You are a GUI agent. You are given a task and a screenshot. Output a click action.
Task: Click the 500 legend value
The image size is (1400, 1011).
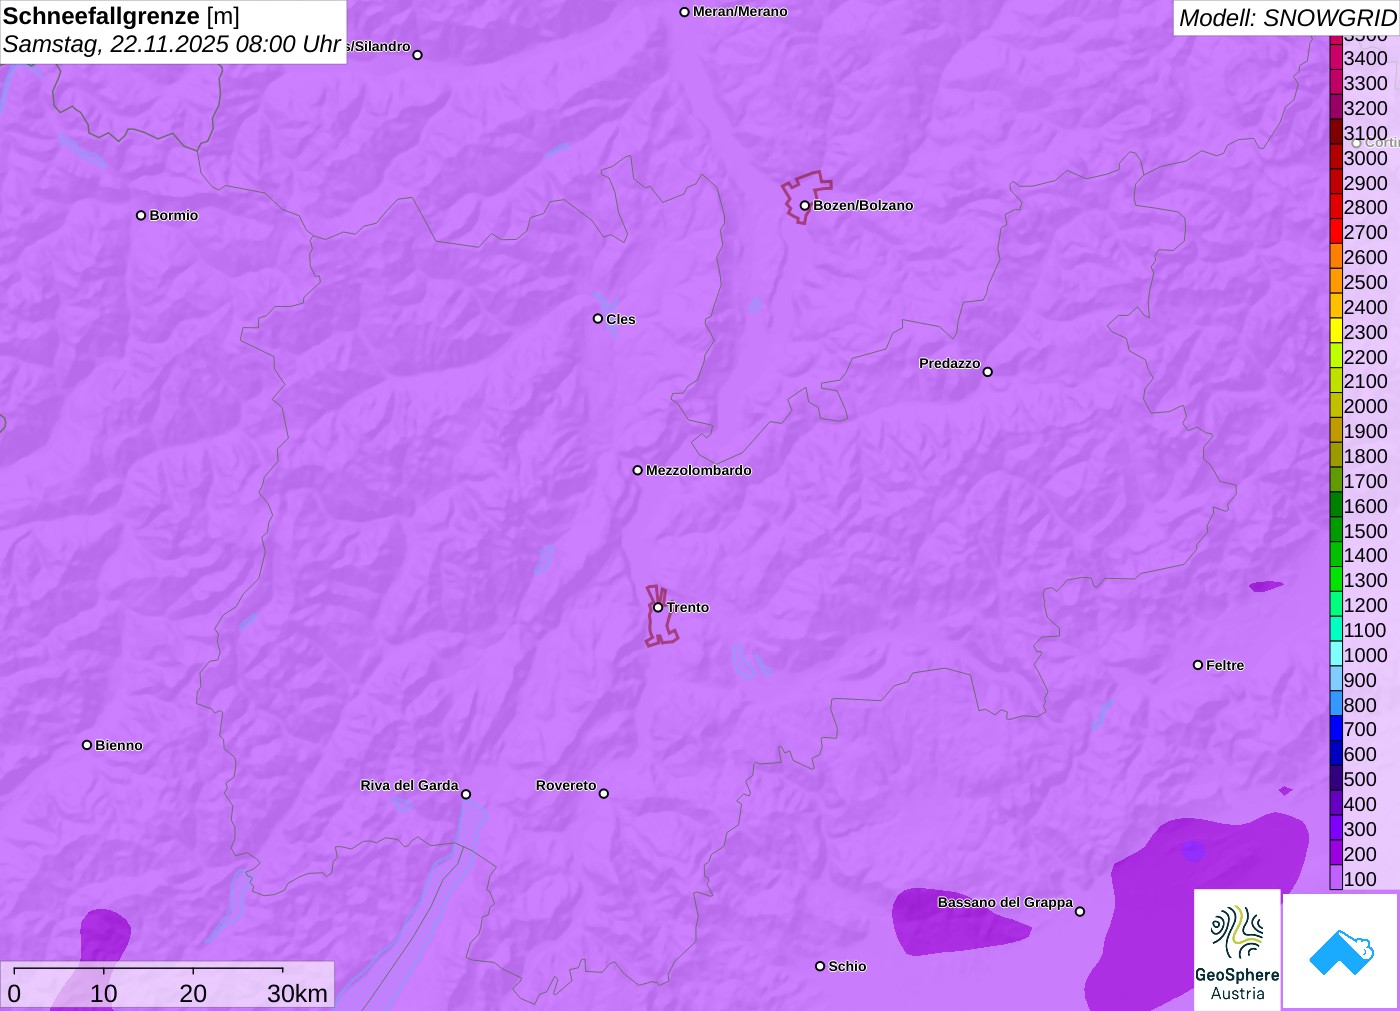coord(1360,779)
